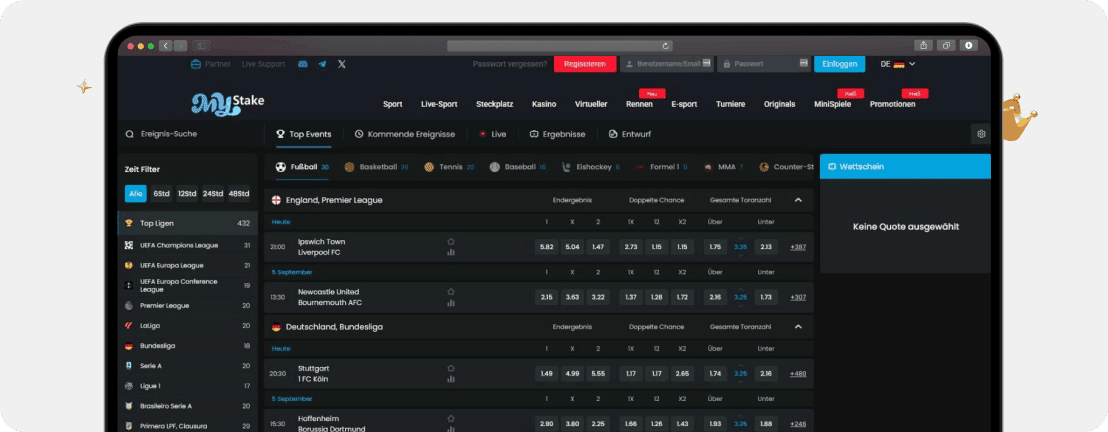Open +307 more markets for Newcastle

click(798, 298)
